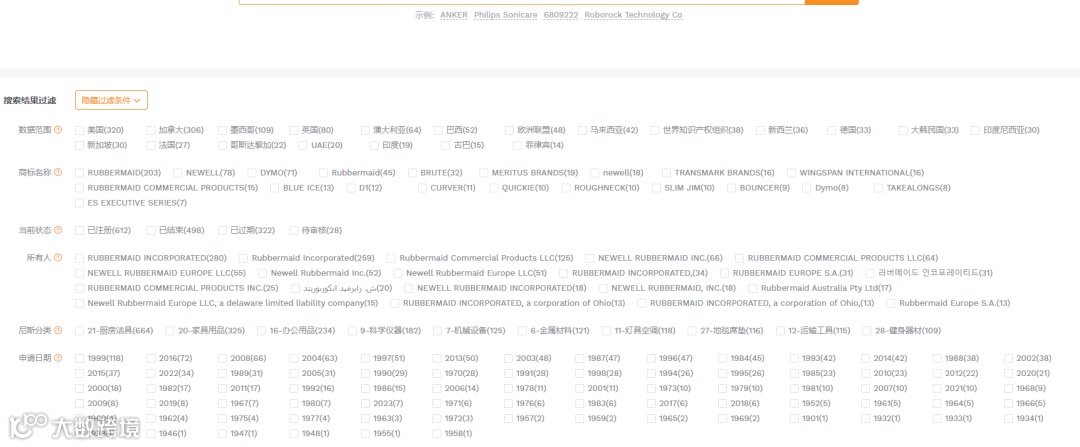Image resolution: width=1080 pixels, height=447 pixels.
Task: Check the BRUTE(32) trademark checkbox
Action: [x=413, y=173]
